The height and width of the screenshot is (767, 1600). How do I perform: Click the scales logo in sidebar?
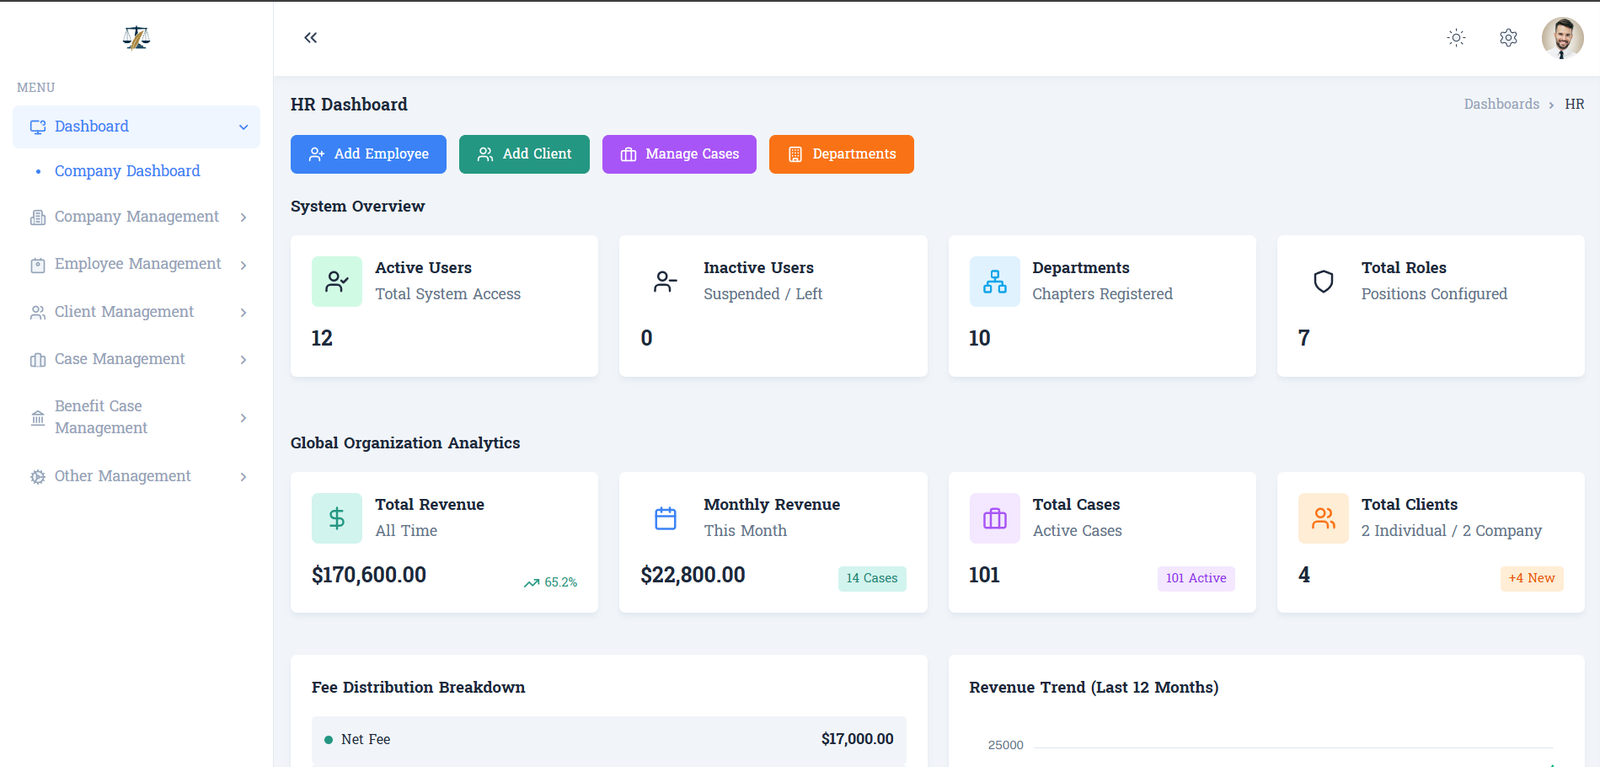[x=136, y=38]
